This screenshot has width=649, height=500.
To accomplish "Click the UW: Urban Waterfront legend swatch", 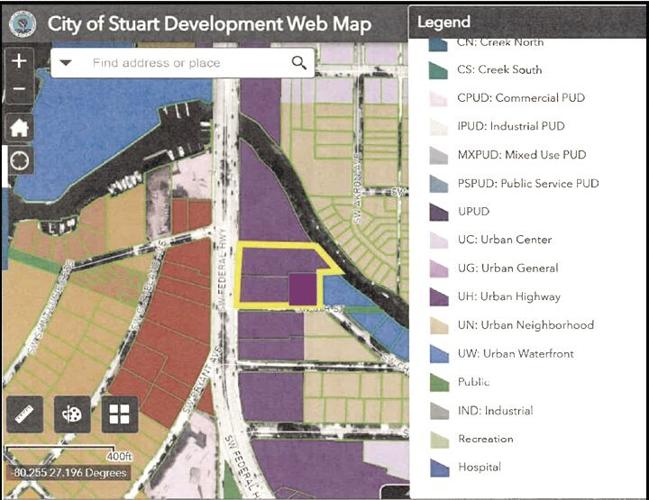I will 438,354.
